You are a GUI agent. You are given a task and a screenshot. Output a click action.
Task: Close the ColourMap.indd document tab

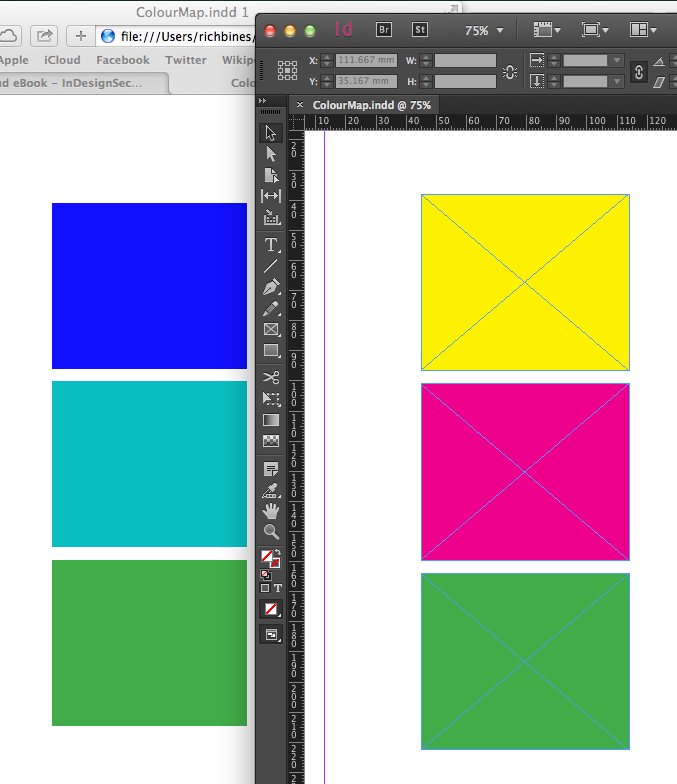click(x=300, y=104)
